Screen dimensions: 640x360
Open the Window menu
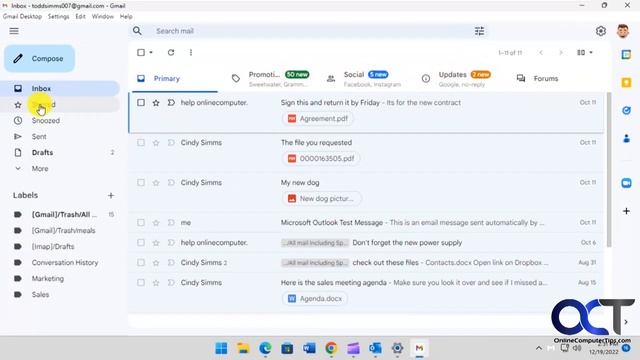pyautogui.click(x=102, y=16)
